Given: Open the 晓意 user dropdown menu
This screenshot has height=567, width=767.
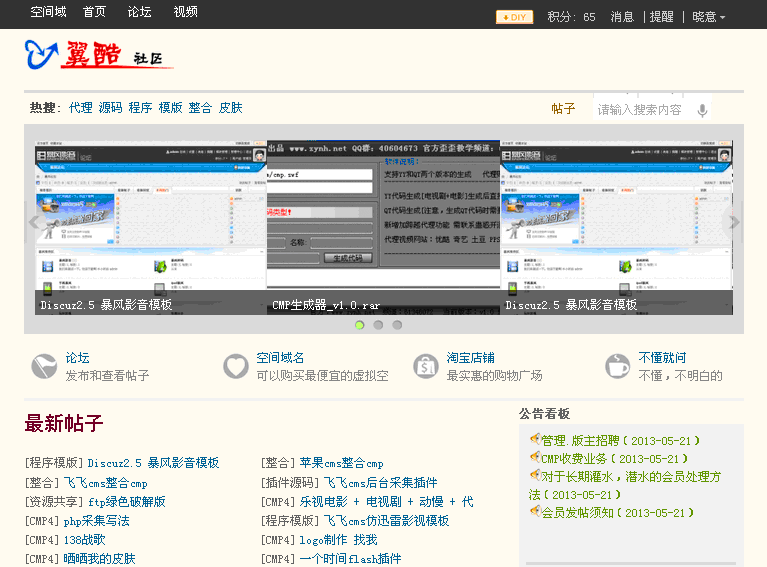Looking at the screenshot, I should tap(708, 17).
